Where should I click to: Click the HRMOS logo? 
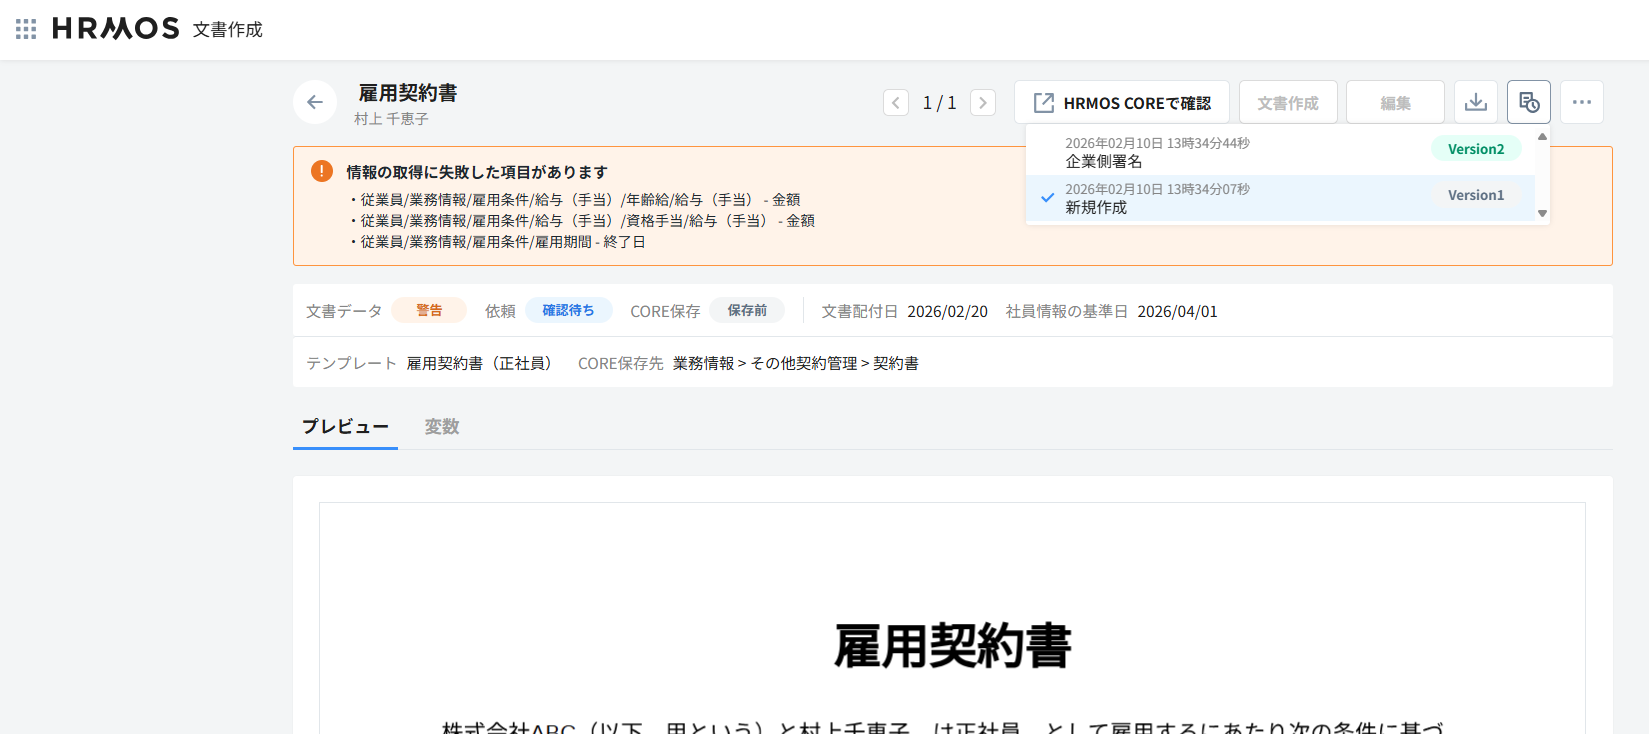tap(116, 29)
